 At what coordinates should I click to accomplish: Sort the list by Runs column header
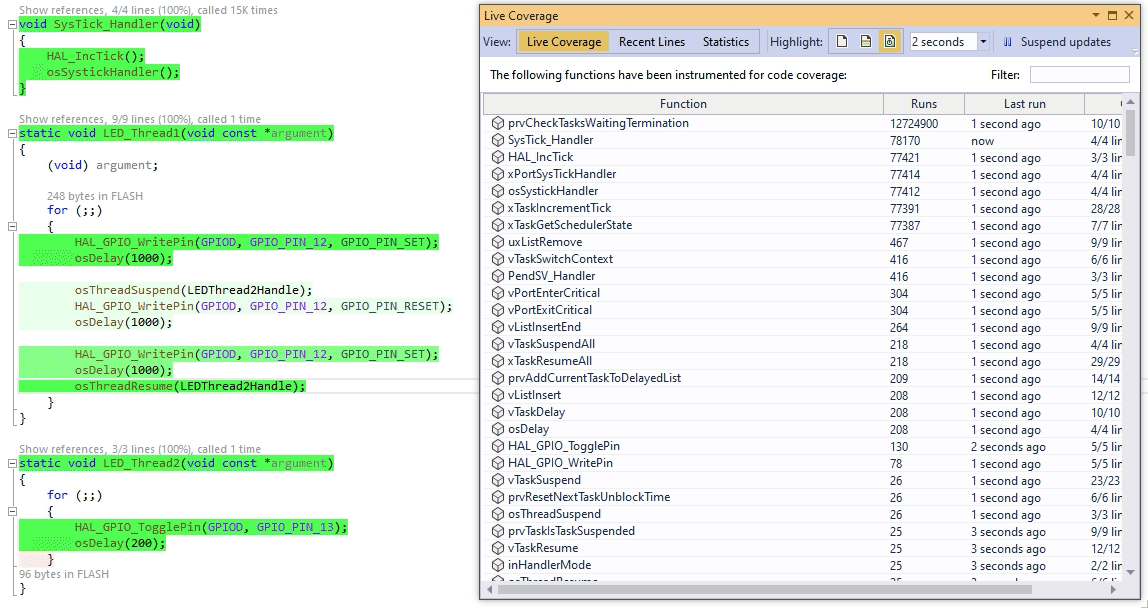click(924, 104)
